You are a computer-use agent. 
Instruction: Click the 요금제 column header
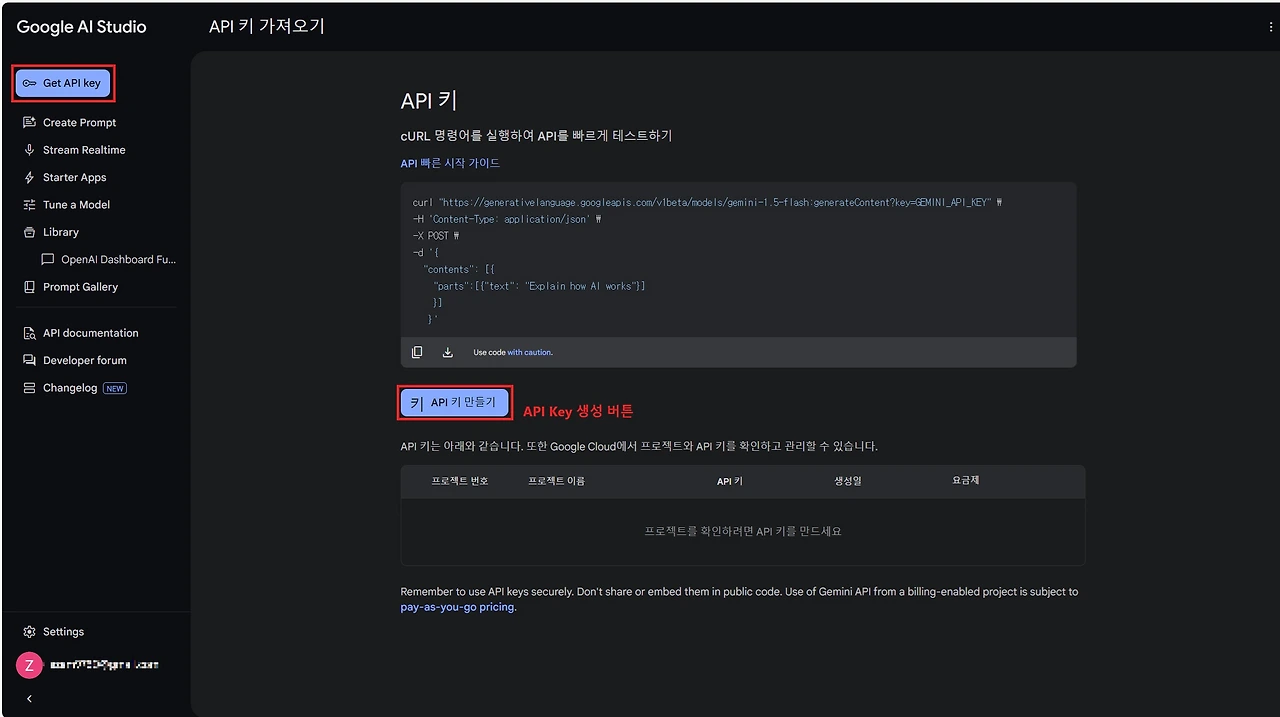(966, 480)
